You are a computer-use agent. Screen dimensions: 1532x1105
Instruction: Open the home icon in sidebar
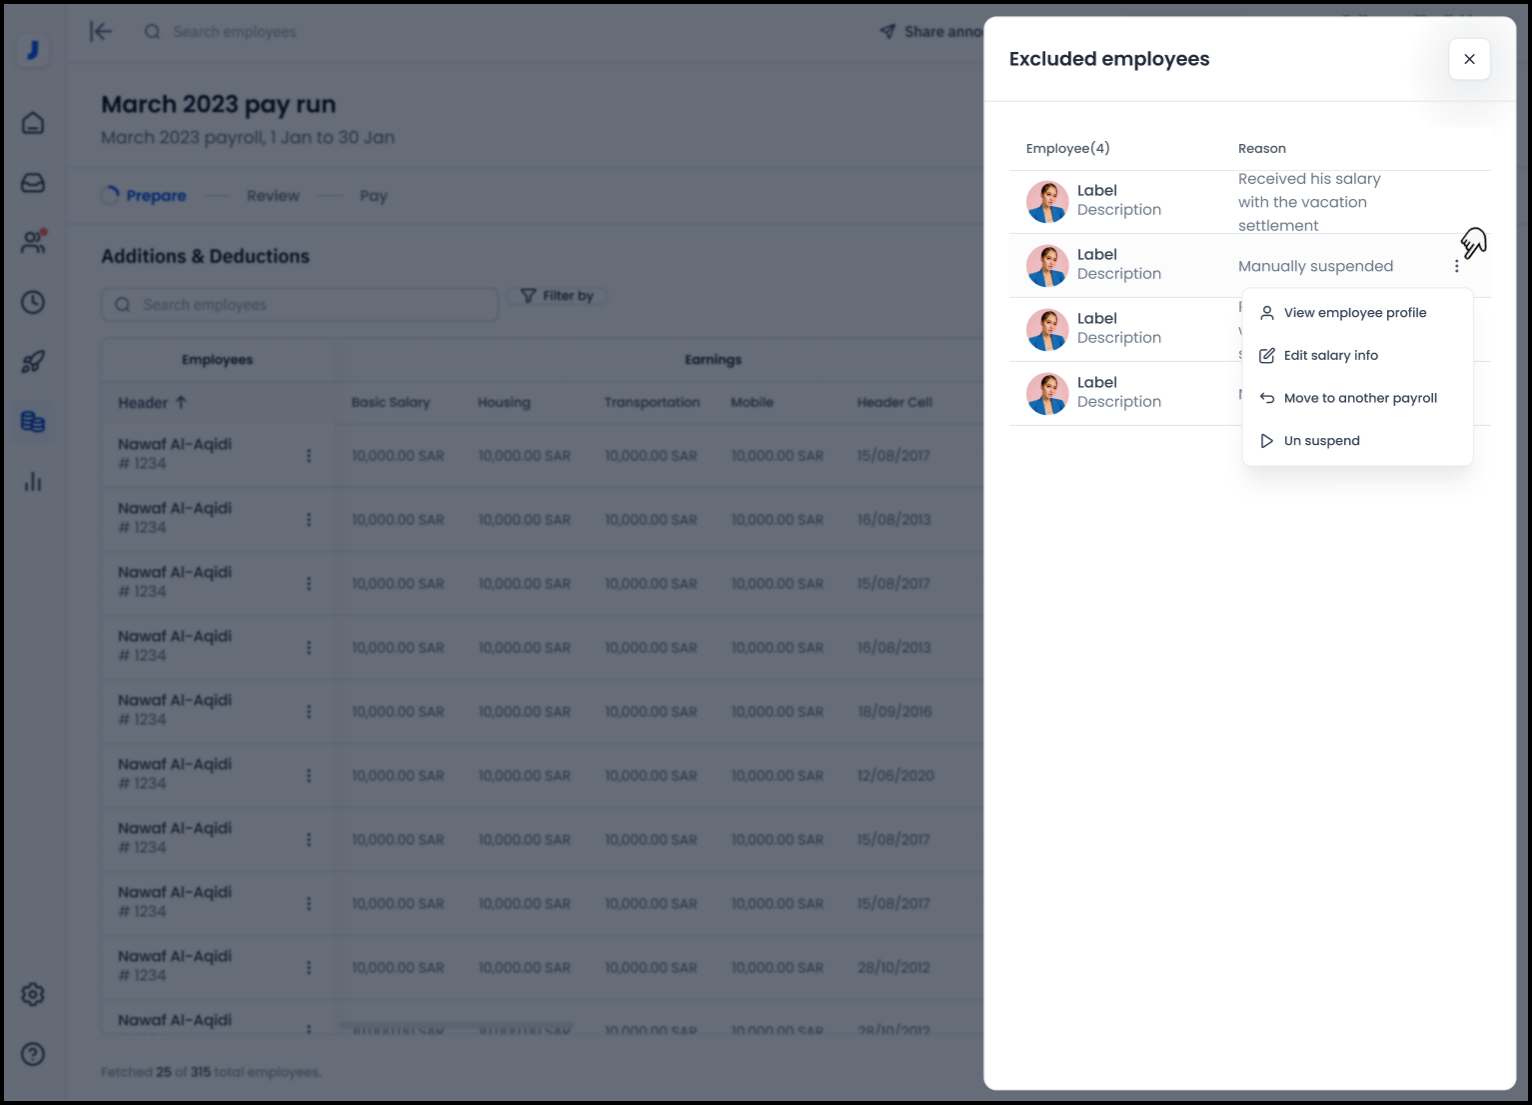coord(33,123)
